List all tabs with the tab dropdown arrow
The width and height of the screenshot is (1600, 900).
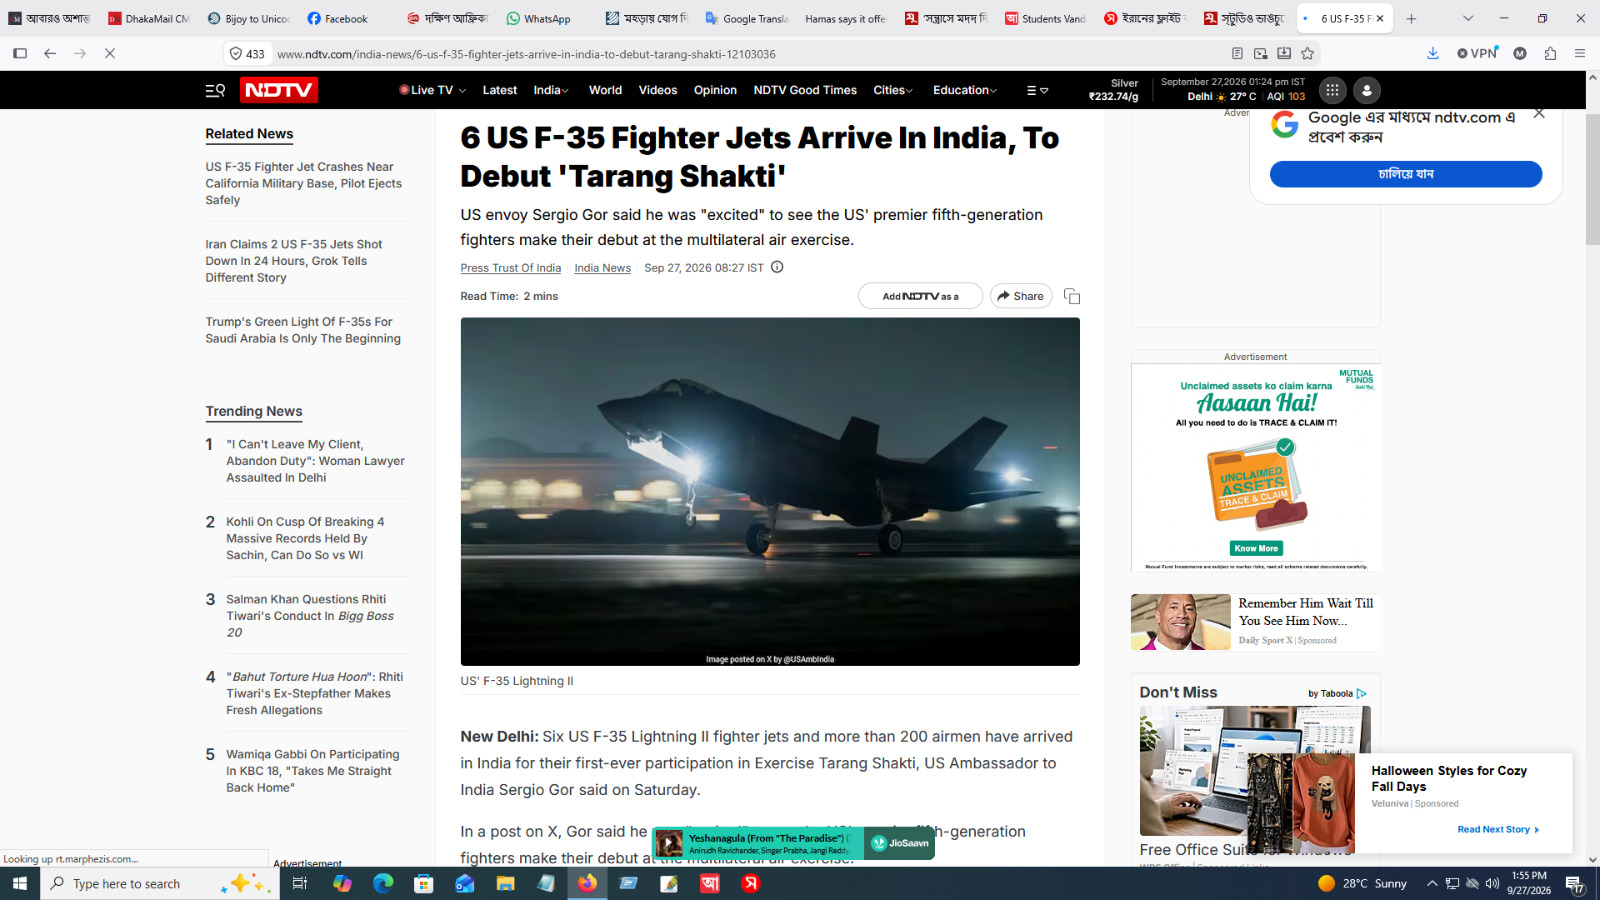tap(1468, 18)
